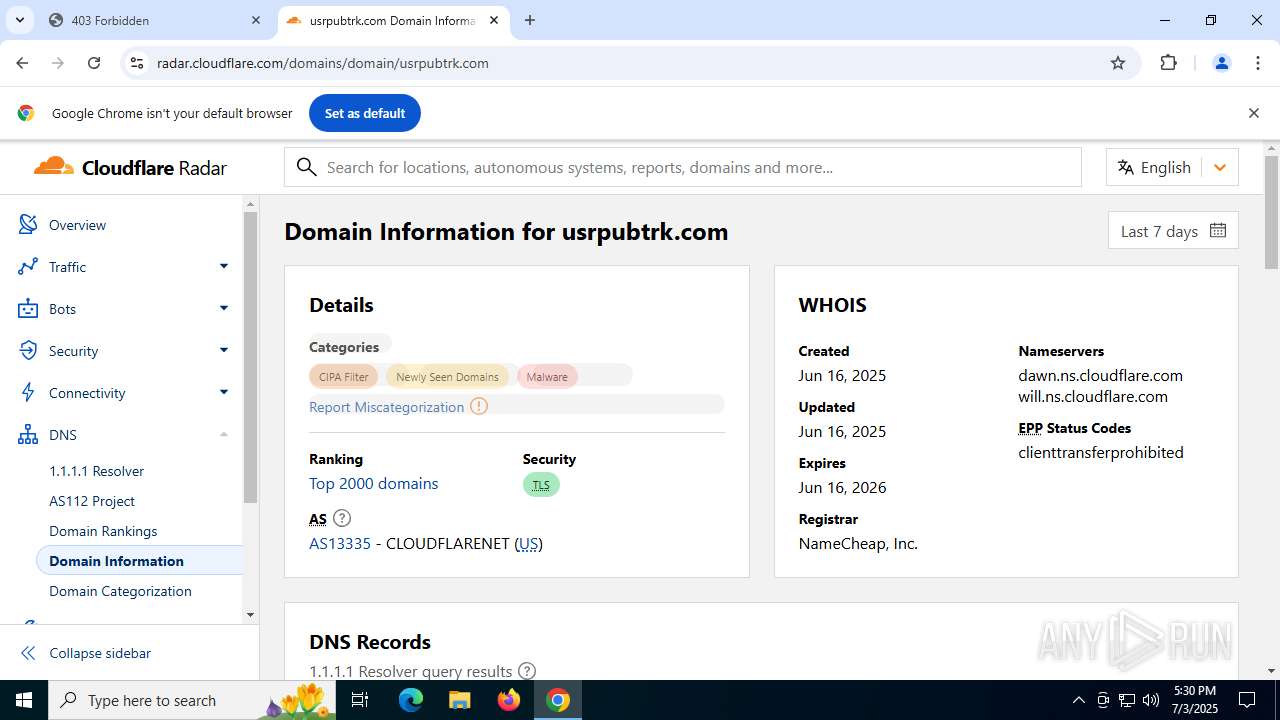Viewport: 1280px width, 720px height.
Task: Open Top 2000 domains link
Action: point(374,483)
